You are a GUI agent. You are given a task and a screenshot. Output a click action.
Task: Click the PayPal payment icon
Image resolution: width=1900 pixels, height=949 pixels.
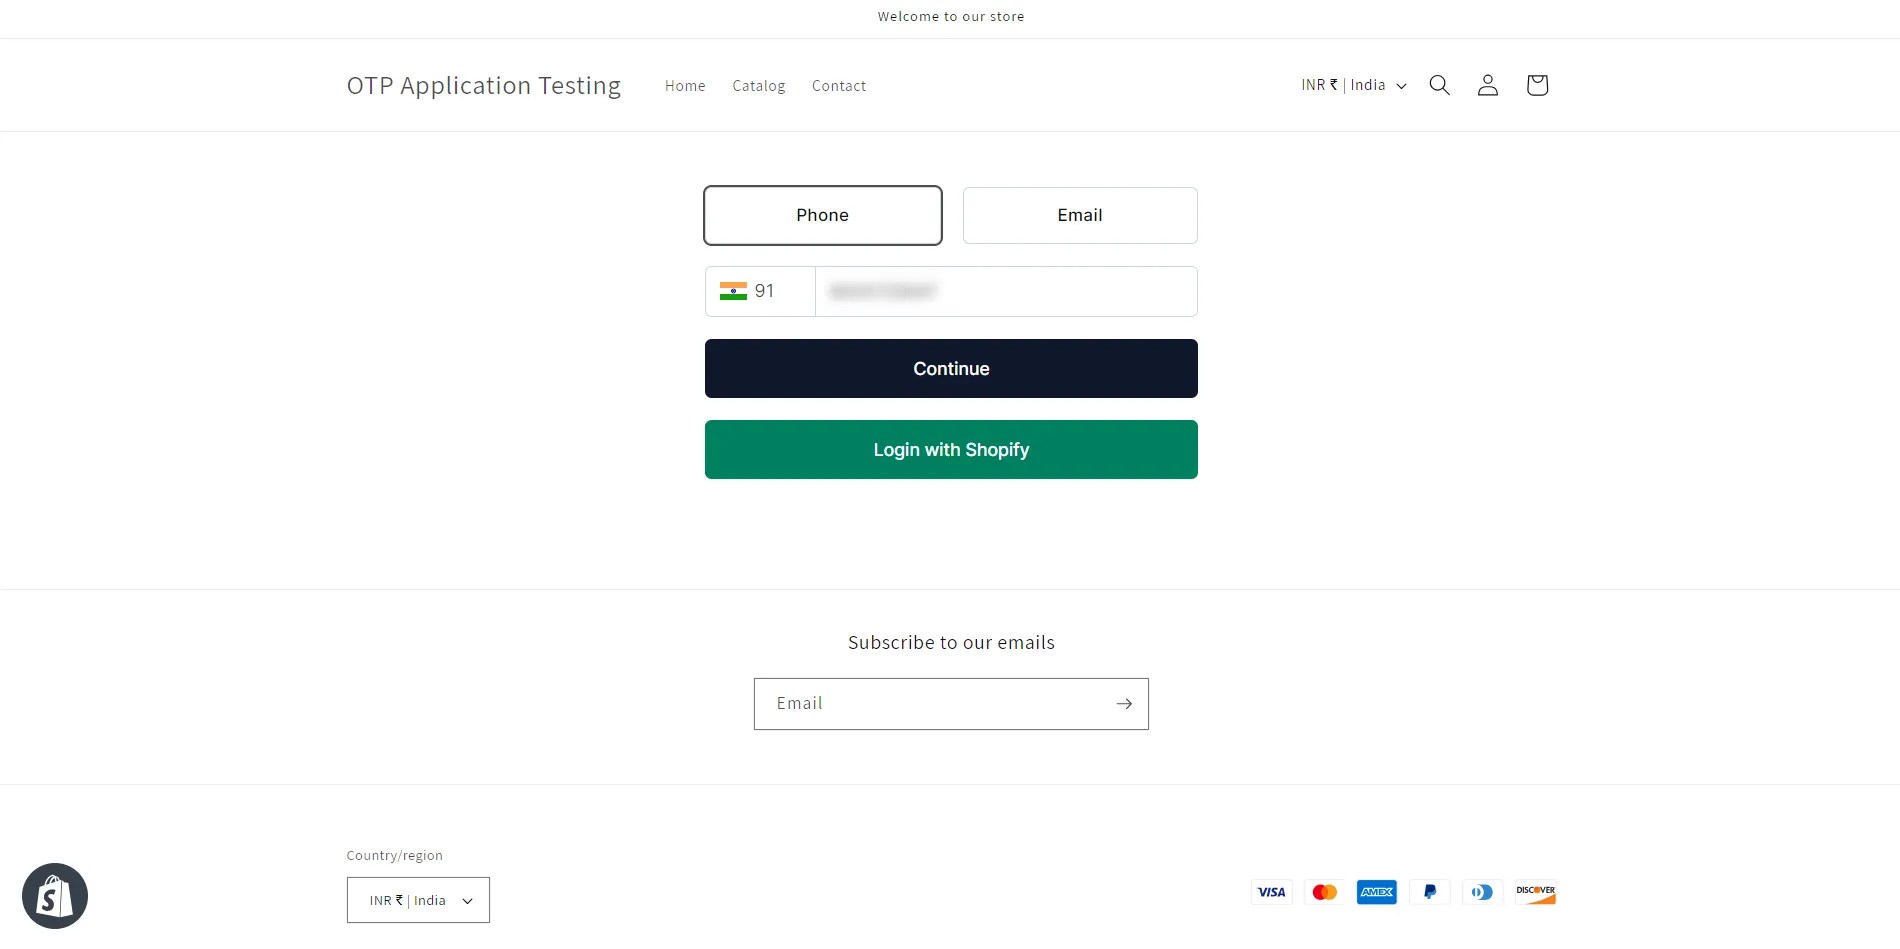[x=1429, y=892]
